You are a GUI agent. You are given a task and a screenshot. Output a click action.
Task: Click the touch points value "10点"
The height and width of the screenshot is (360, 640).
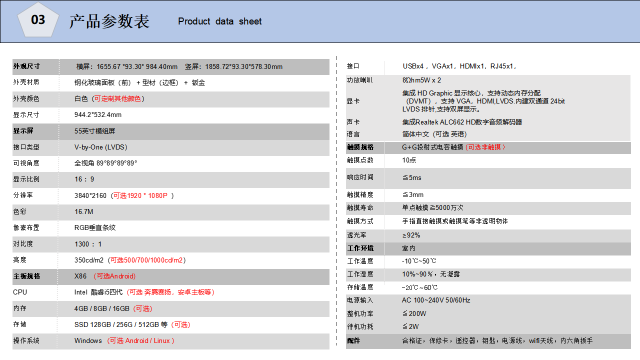409,160
